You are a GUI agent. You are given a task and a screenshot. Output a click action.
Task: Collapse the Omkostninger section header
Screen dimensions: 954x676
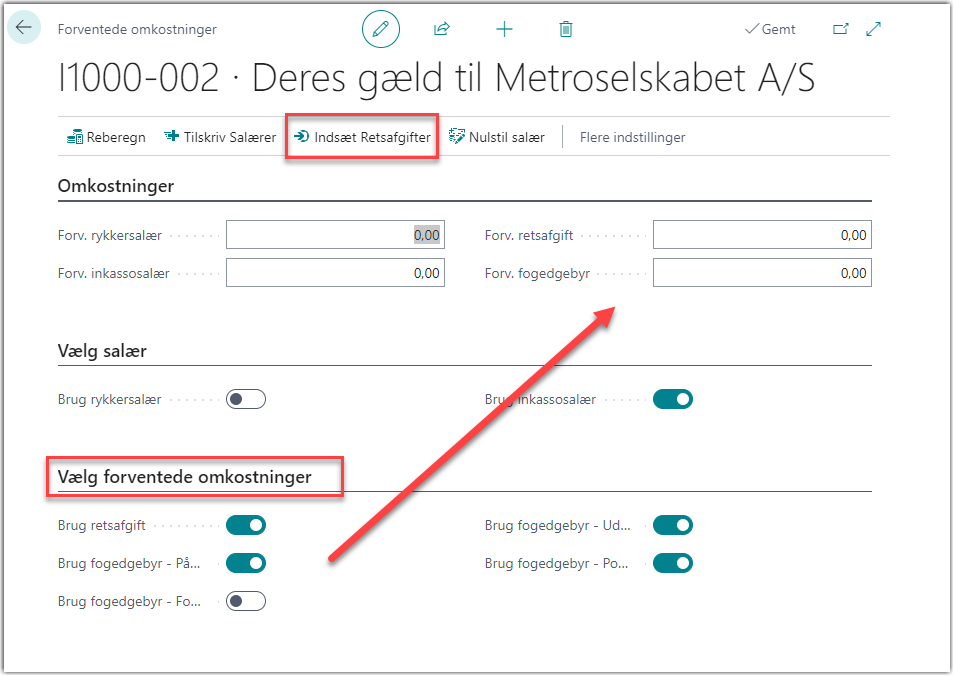click(116, 186)
